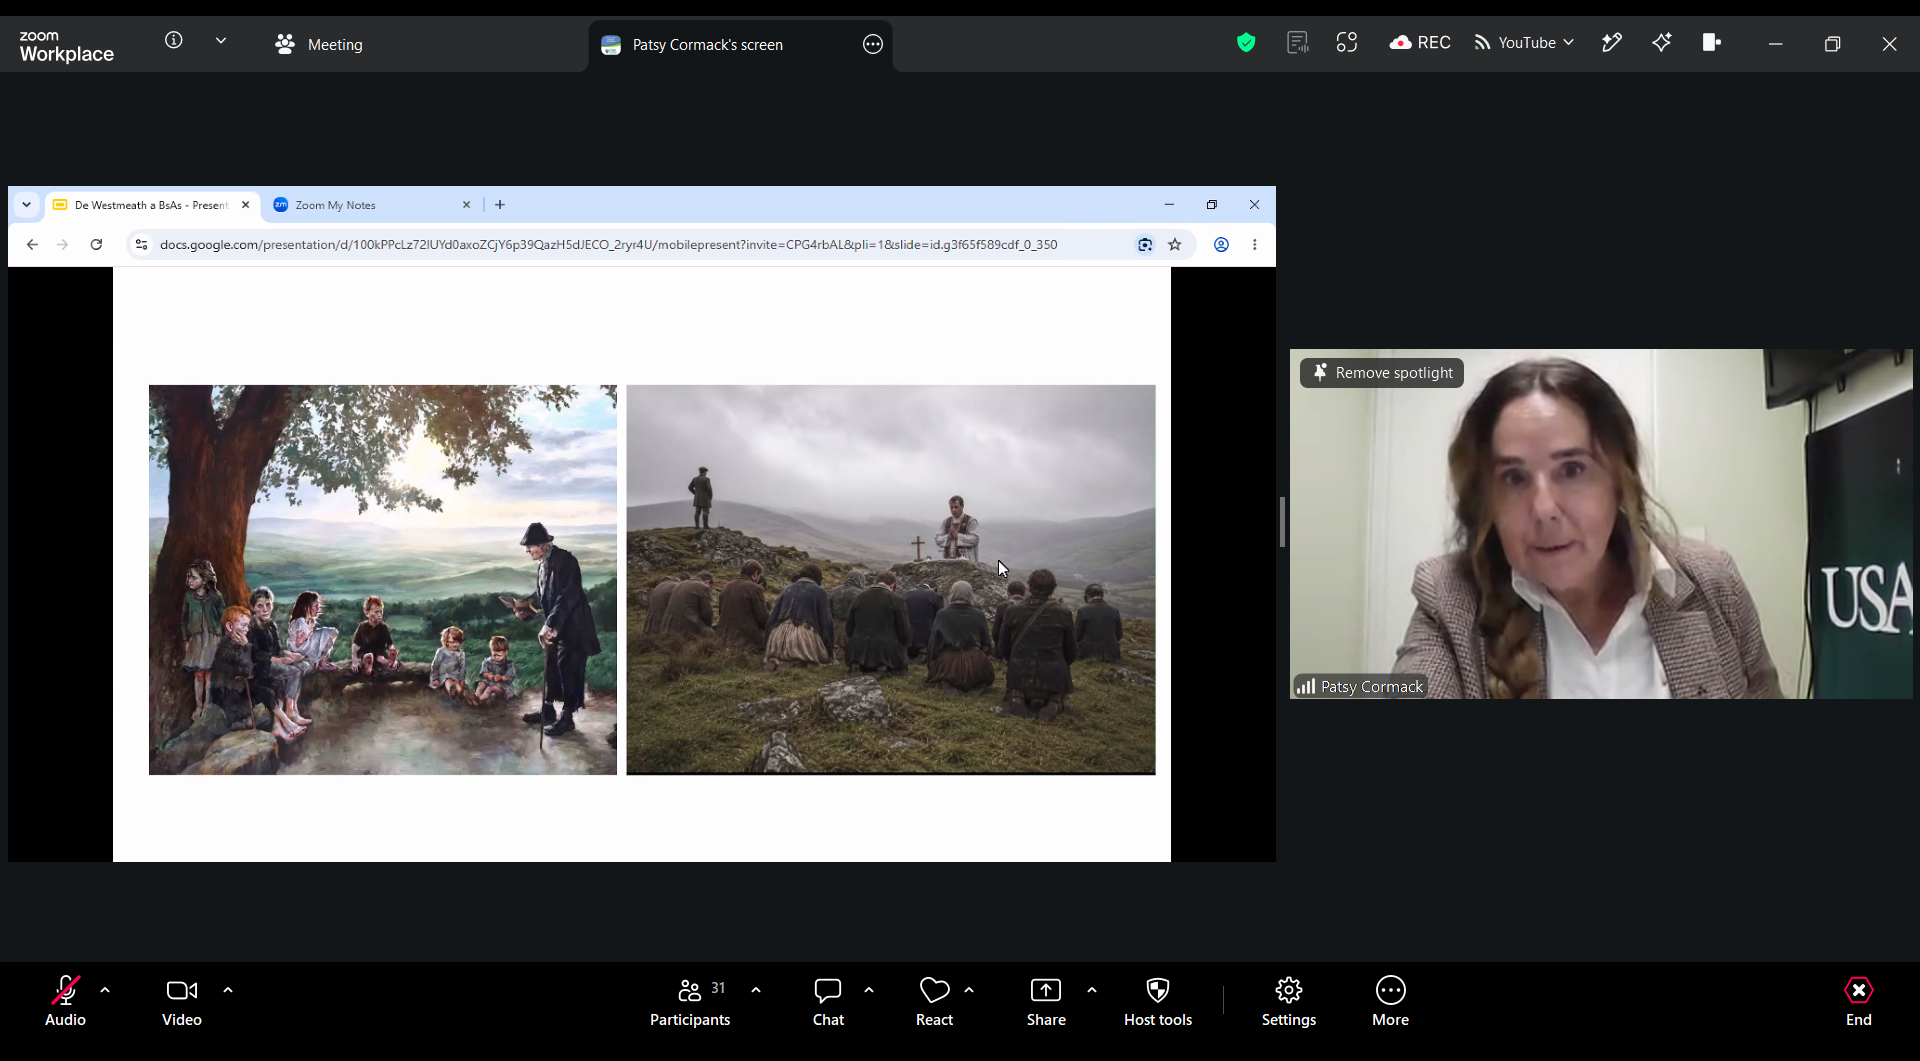
Task: View site information icon in address bar
Action: [x=142, y=244]
